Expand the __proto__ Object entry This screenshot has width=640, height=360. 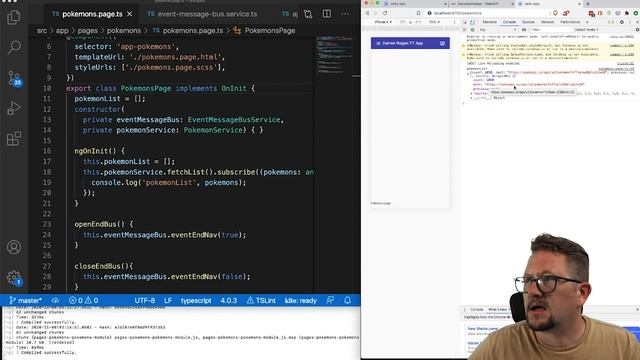point(471,98)
